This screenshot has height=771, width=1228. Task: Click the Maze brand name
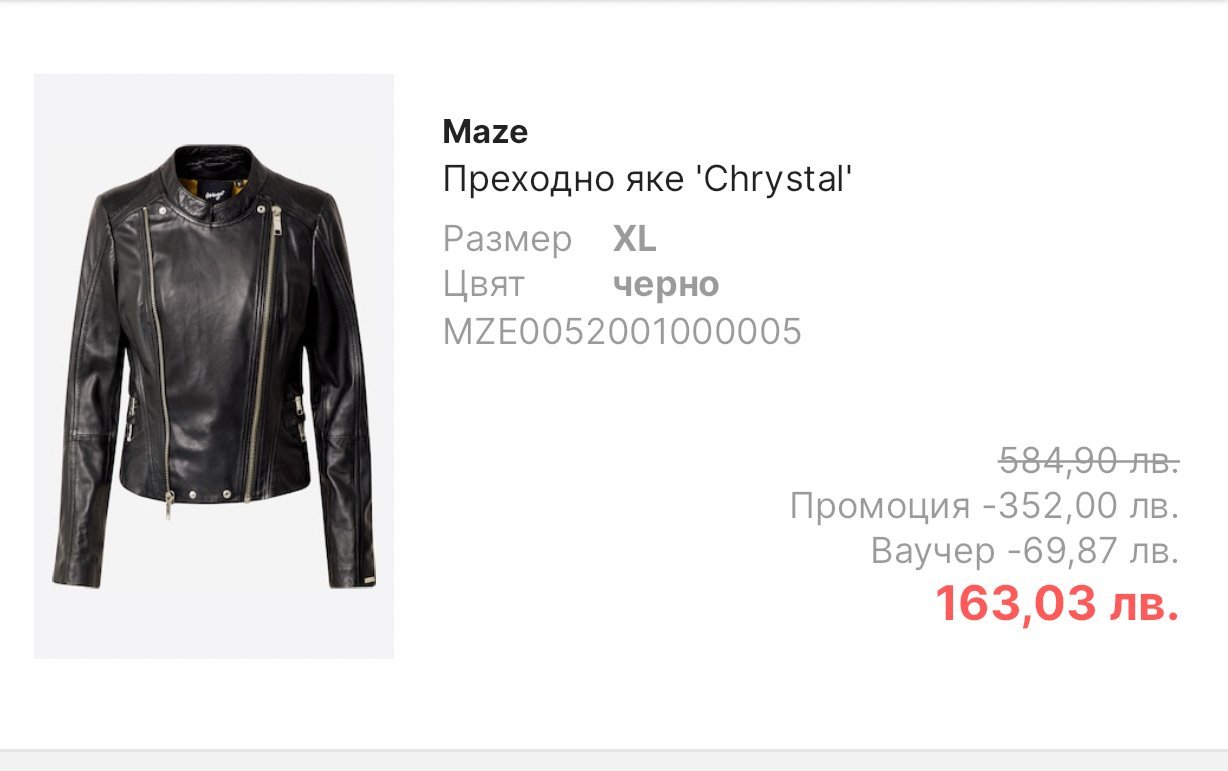[485, 132]
